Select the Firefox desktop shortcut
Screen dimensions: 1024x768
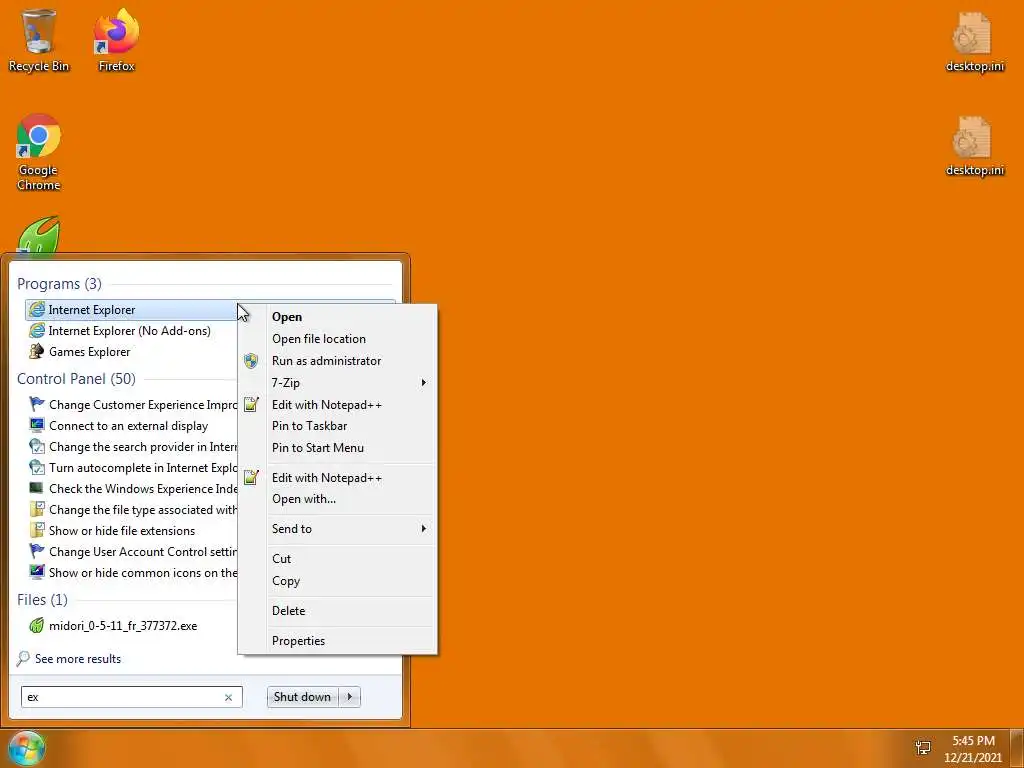[x=116, y=40]
